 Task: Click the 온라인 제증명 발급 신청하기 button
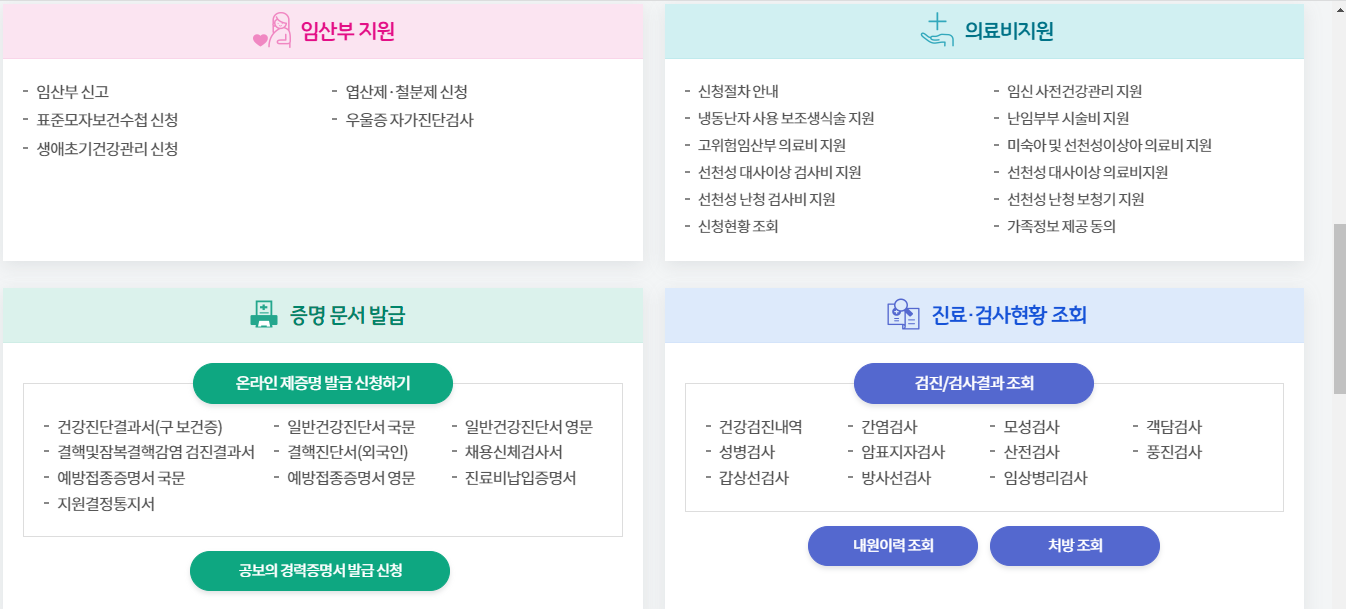pyautogui.click(x=319, y=383)
